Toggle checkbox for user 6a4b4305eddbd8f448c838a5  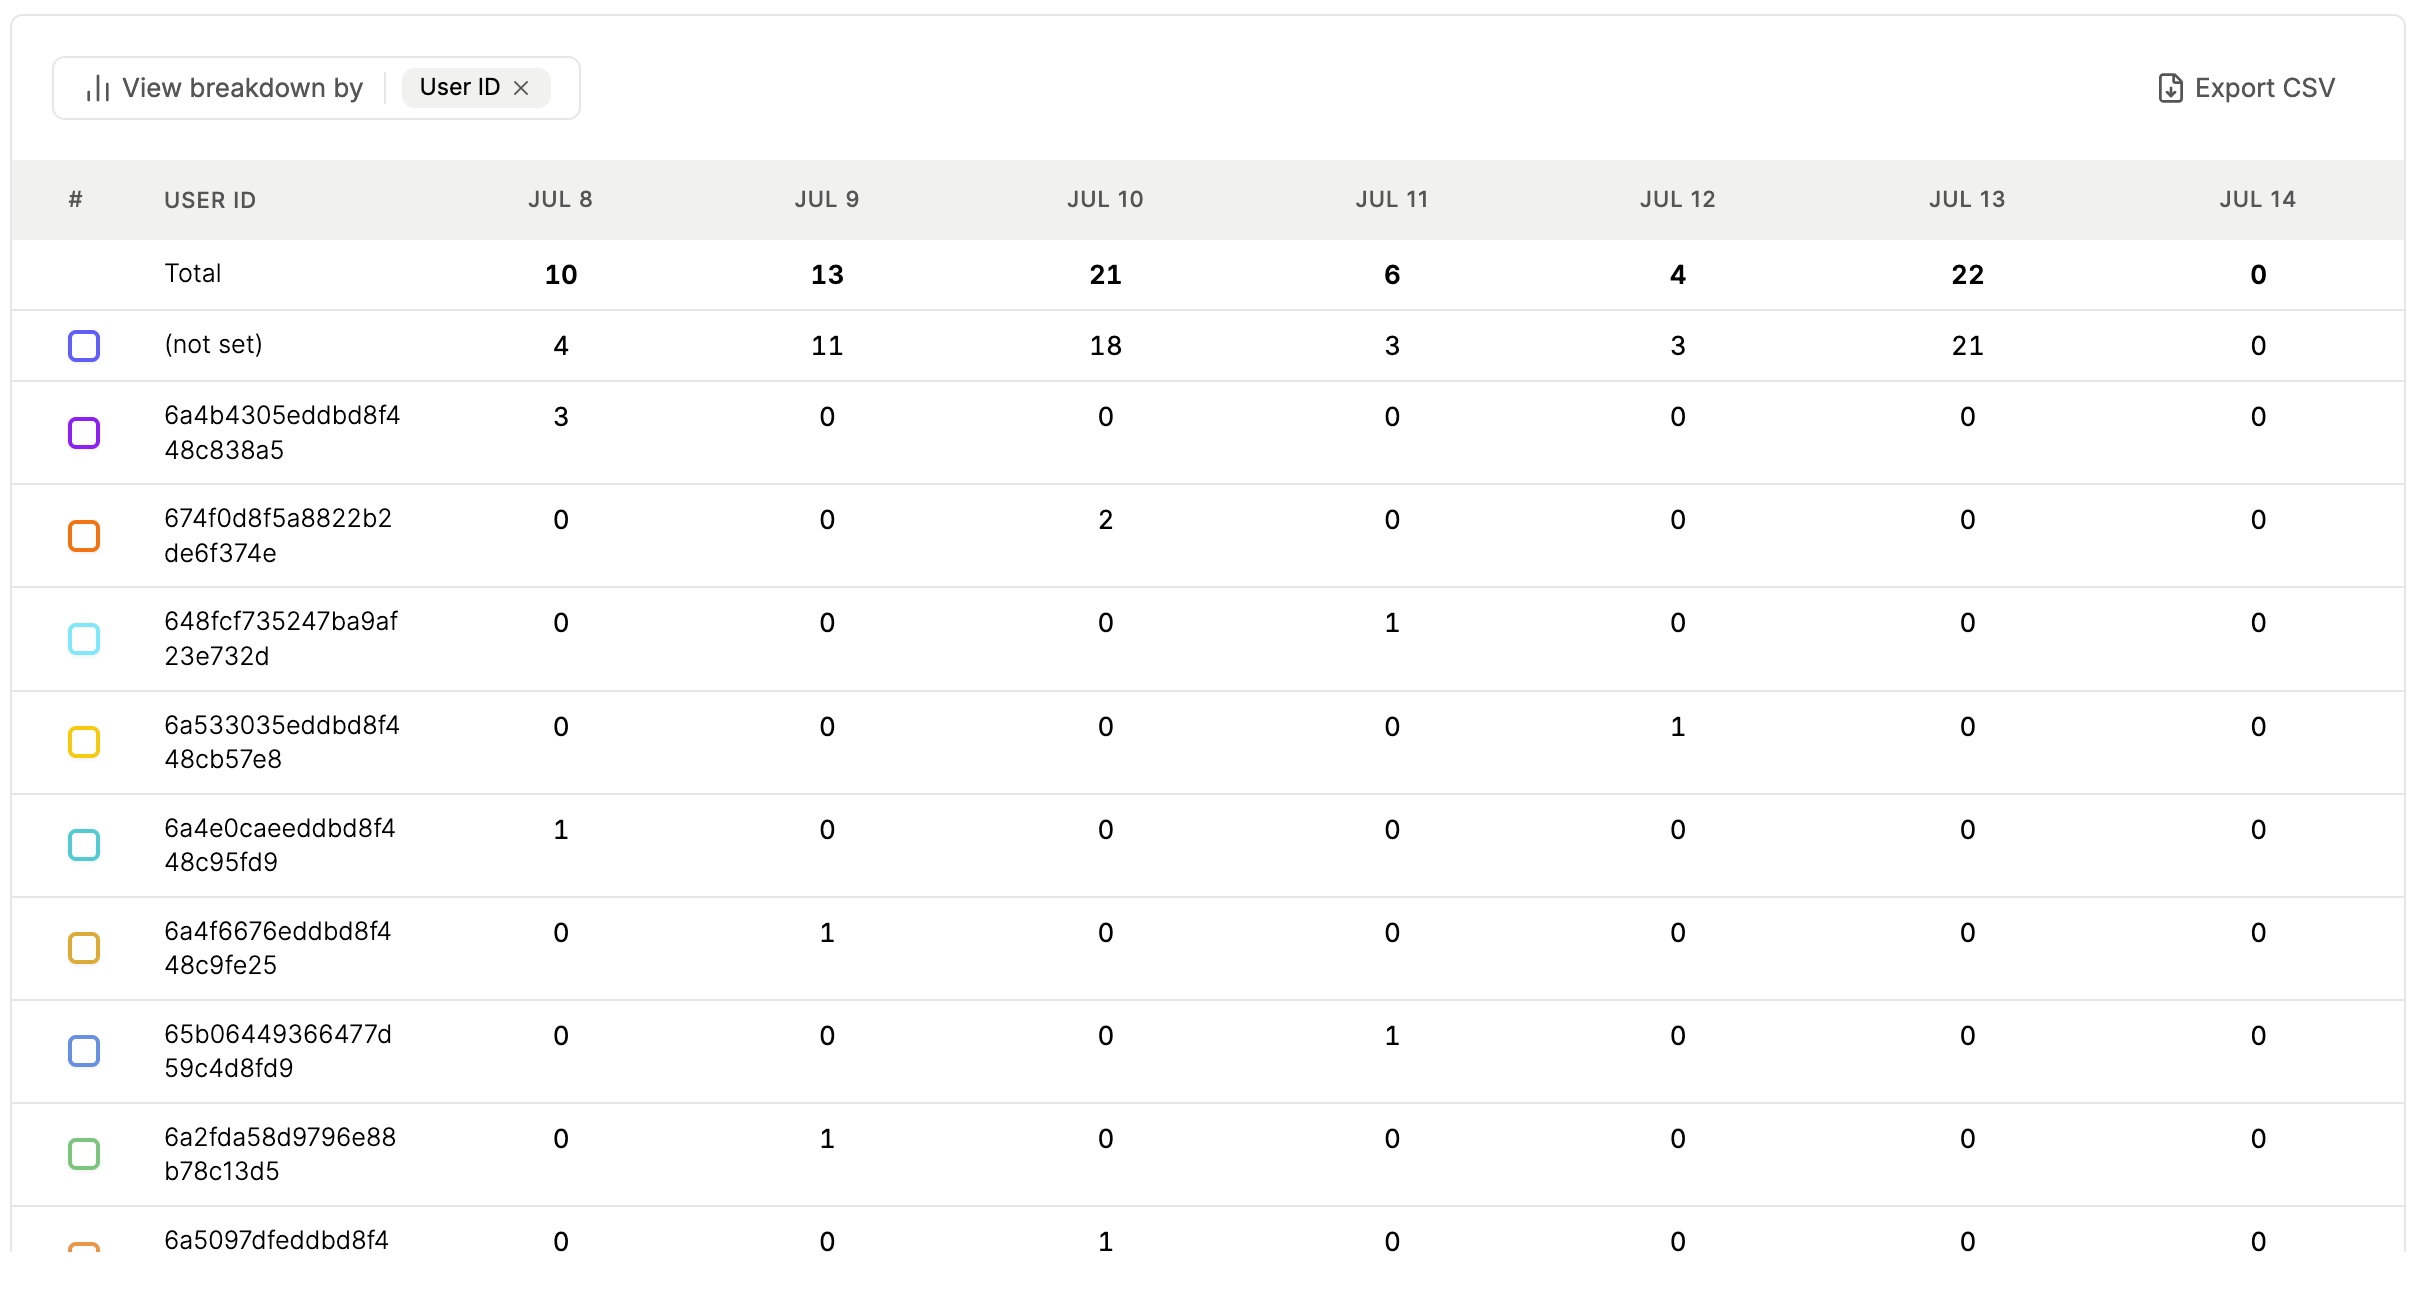tap(84, 433)
